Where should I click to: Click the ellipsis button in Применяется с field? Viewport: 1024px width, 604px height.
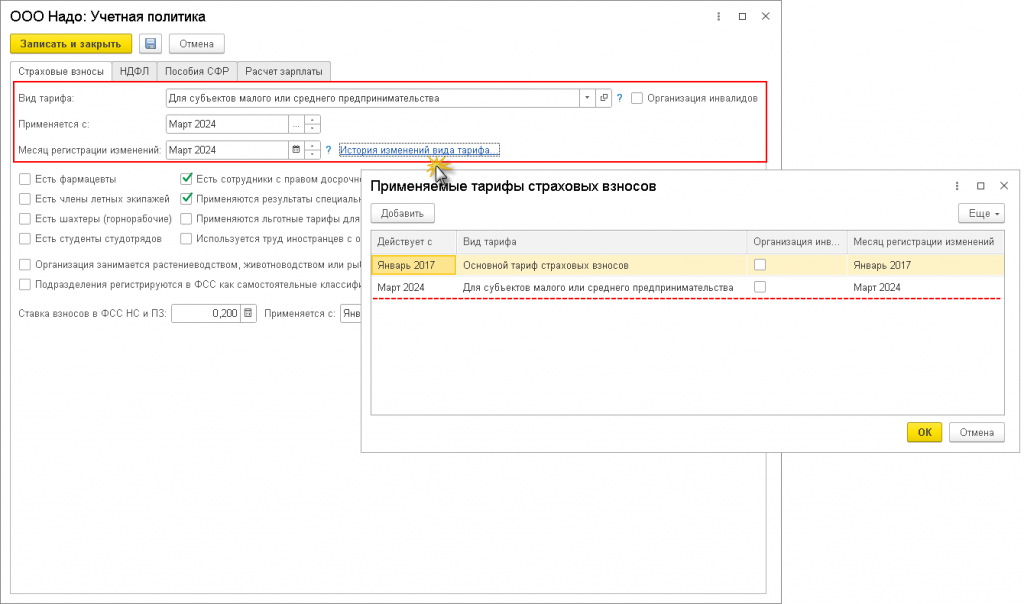click(x=296, y=124)
